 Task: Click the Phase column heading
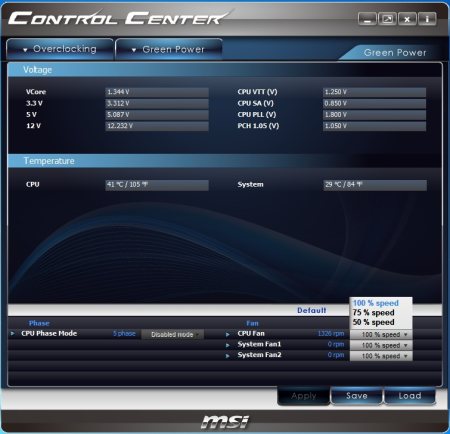coord(39,323)
